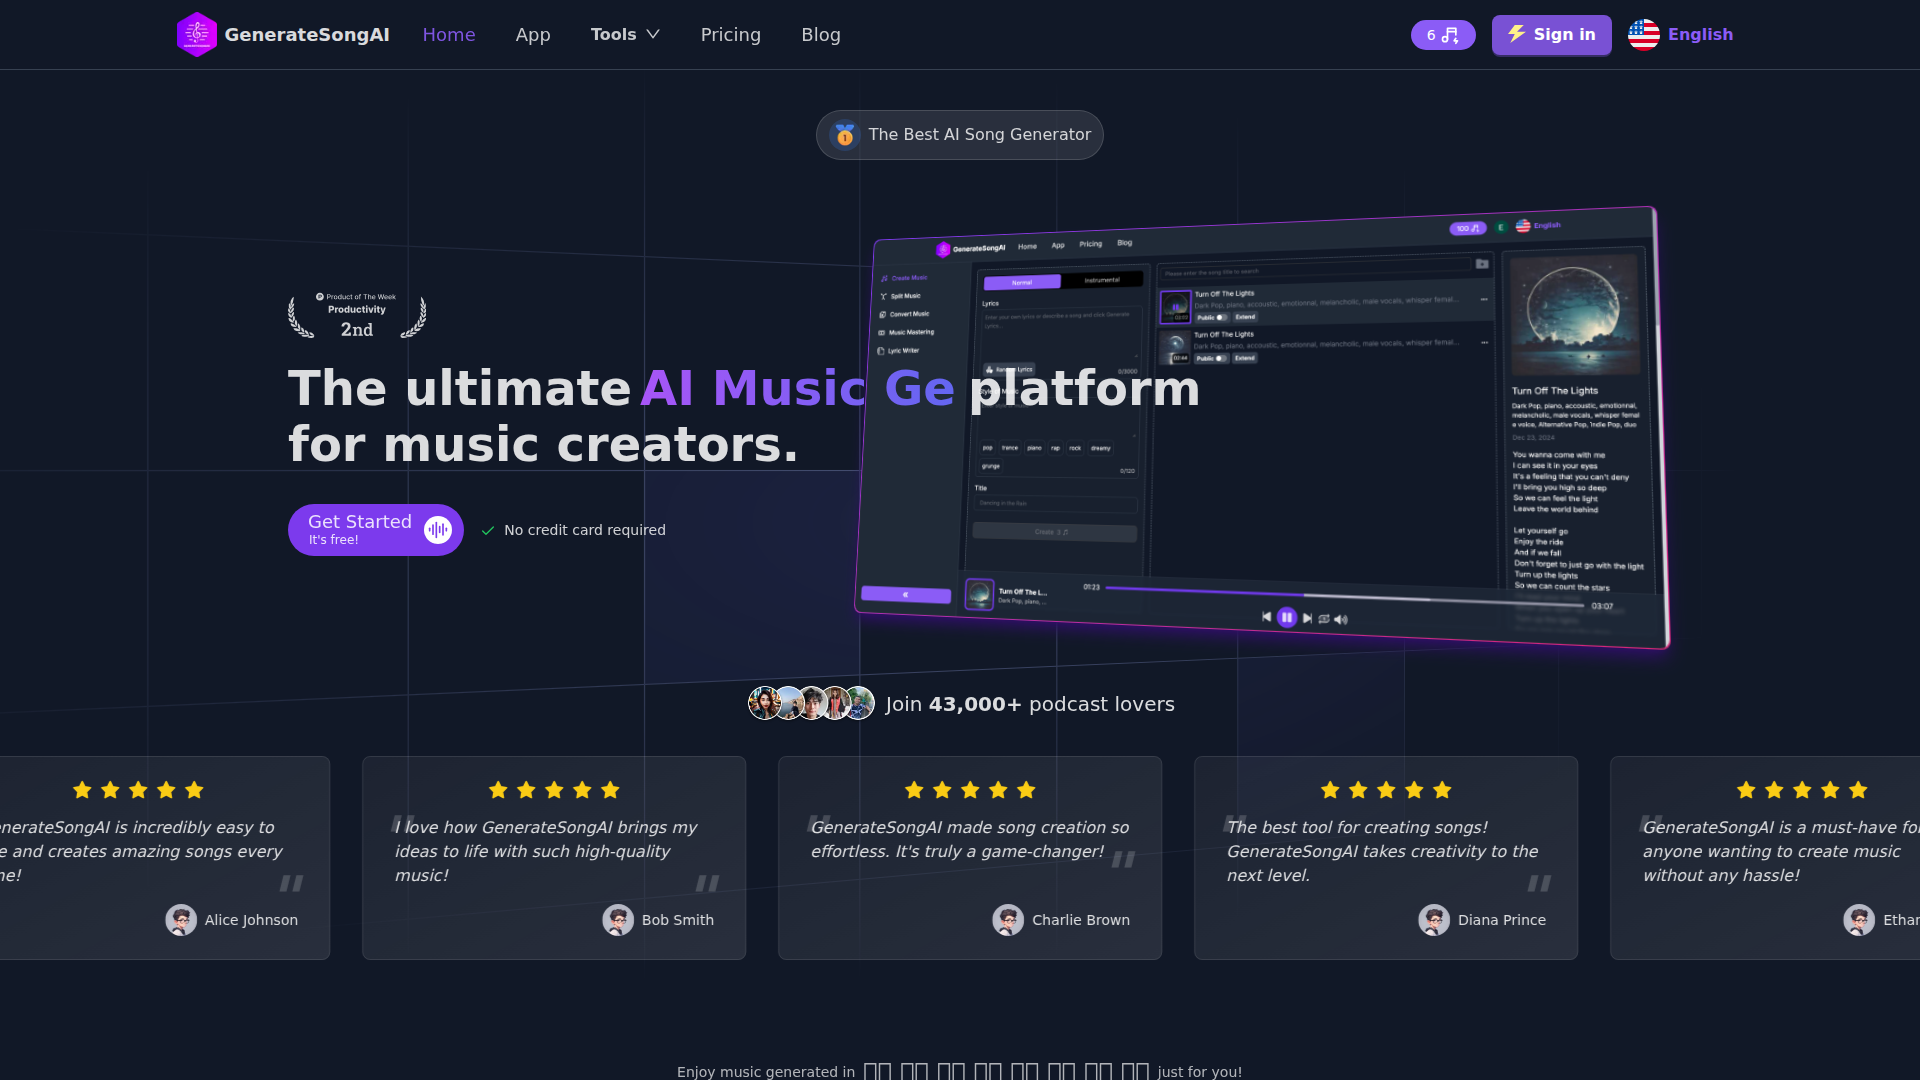
Task: Click the US flag language icon
Action: pyautogui.click(x=1643, y=35)
